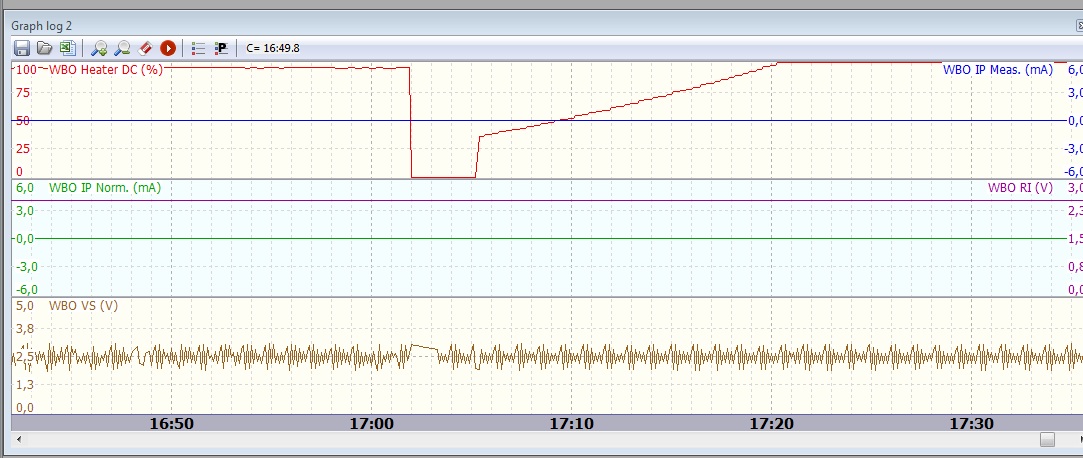Export the graph data to Excel
Image resolution: width=1083 pixels, height=458 pixels.
(x=66, y=47)
